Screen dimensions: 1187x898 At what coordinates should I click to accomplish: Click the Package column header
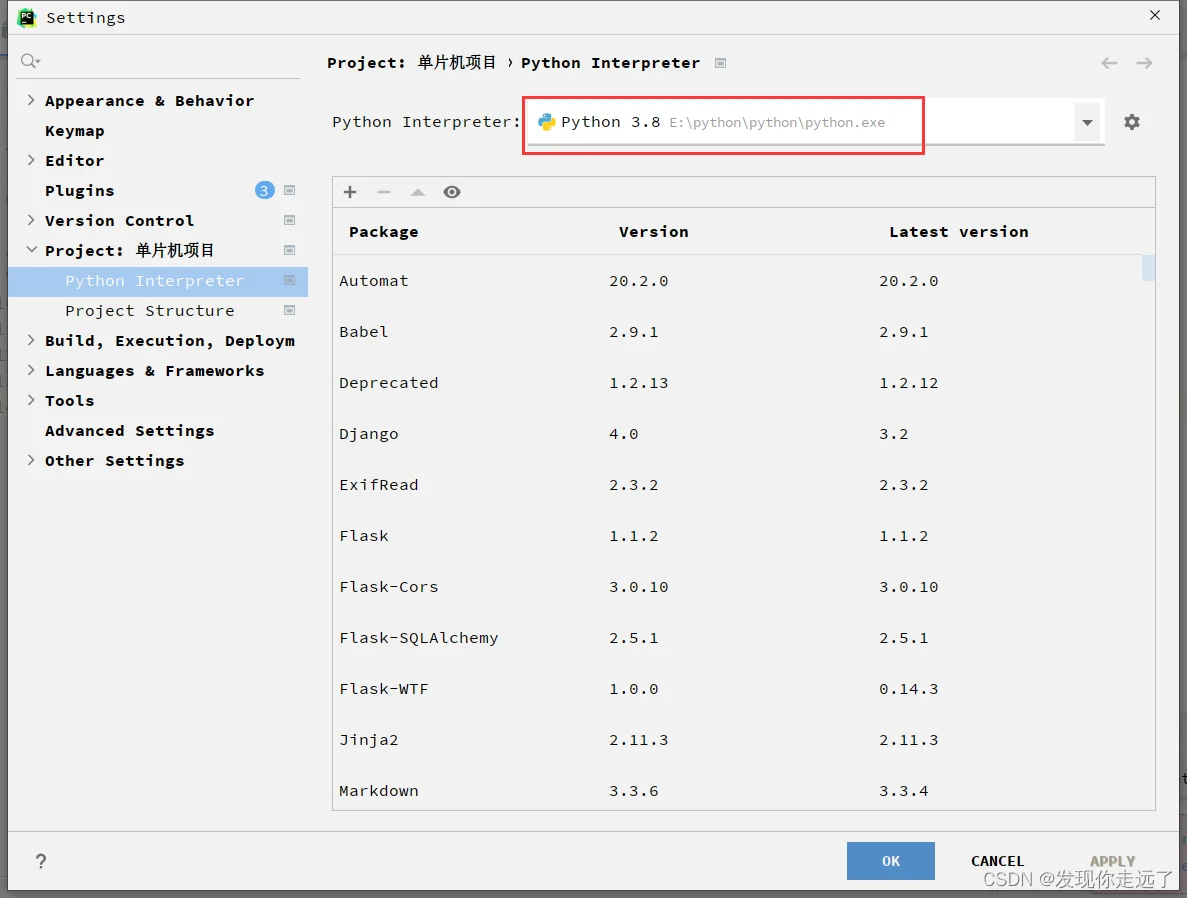click(384, 232)
